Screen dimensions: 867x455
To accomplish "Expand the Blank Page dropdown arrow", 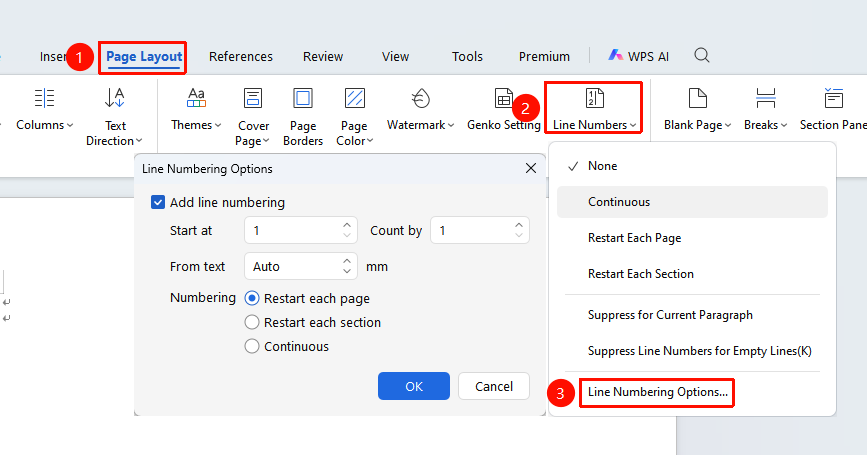I will (728, 125).
